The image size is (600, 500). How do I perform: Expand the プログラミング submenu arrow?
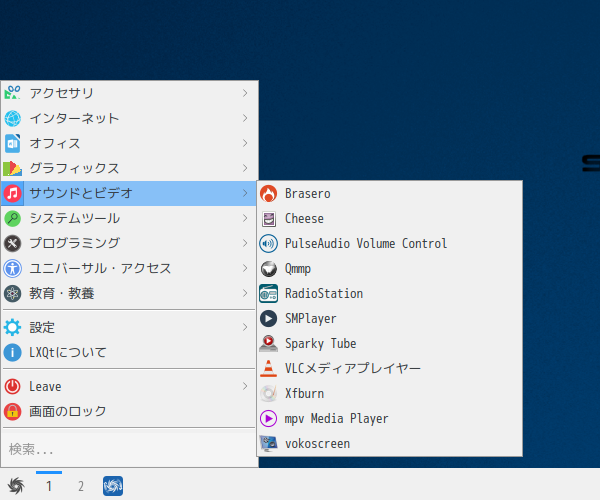pos(245,243)
